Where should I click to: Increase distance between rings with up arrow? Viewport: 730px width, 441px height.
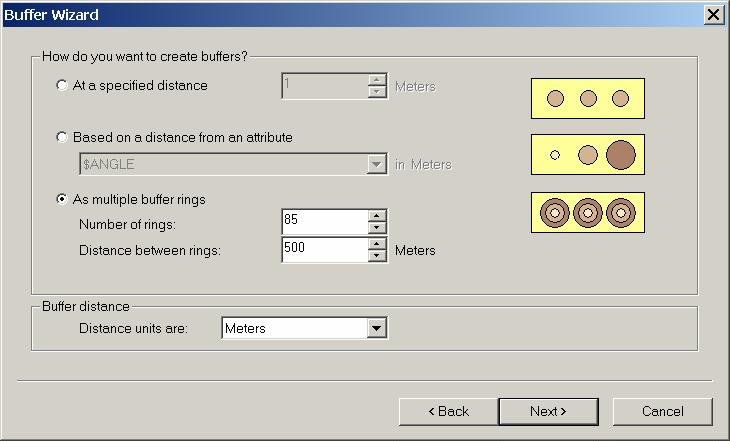coord(377,244)
